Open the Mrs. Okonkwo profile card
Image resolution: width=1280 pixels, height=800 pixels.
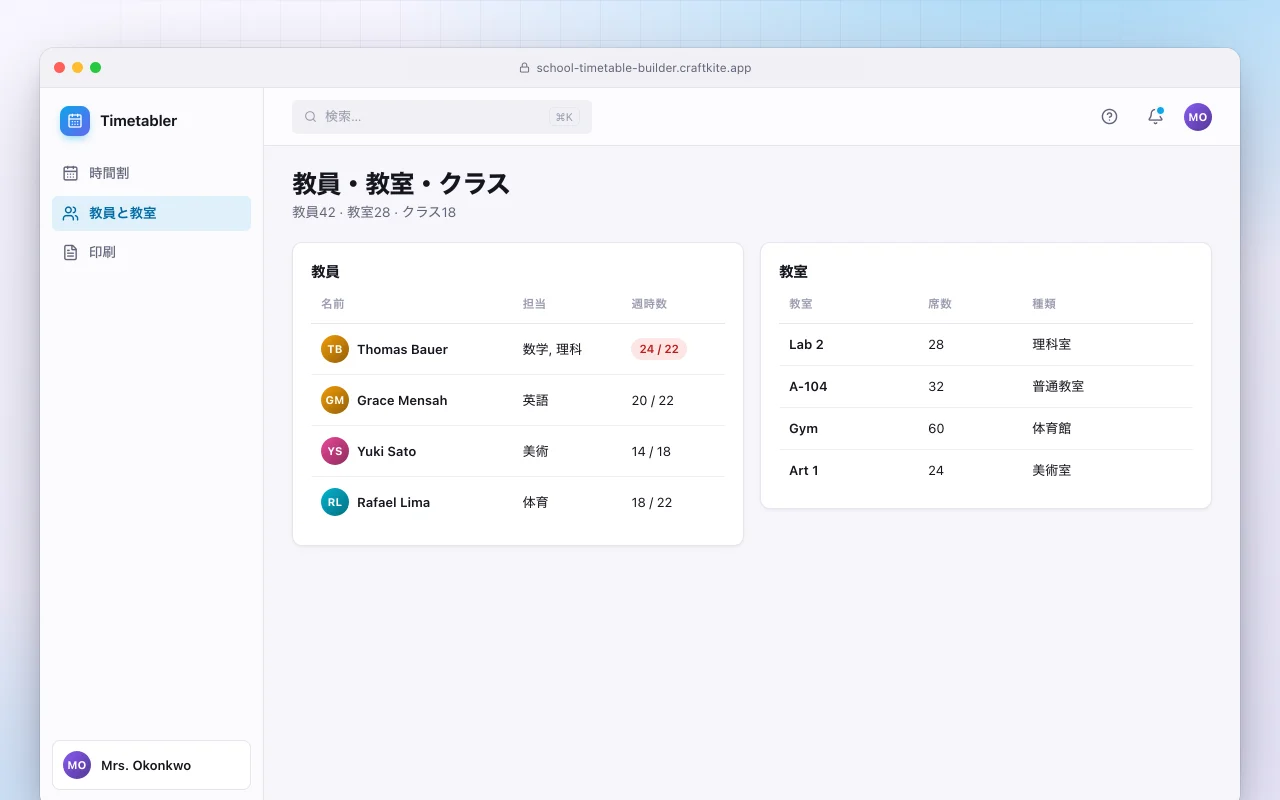pyautogui.click(x=151, y=765)
